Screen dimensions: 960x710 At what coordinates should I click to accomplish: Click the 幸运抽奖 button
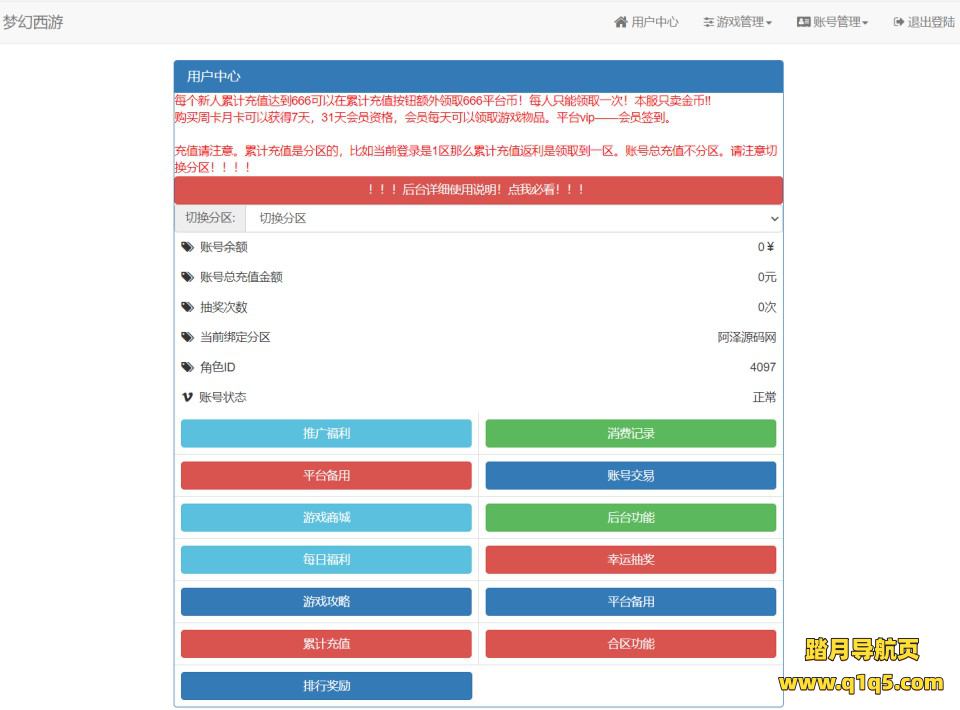630,560
